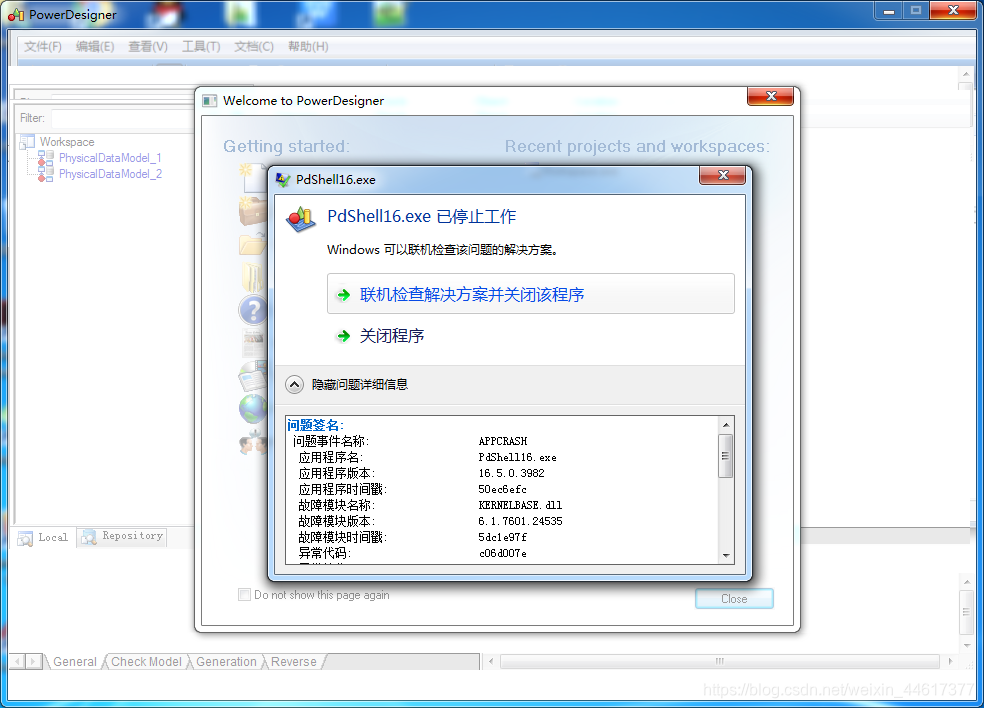The width and height of the screenshot is (984, 708).
Task: Click the PowerDesigner title bar app icon
Action: pyautogui.click(x=16, y=14)
